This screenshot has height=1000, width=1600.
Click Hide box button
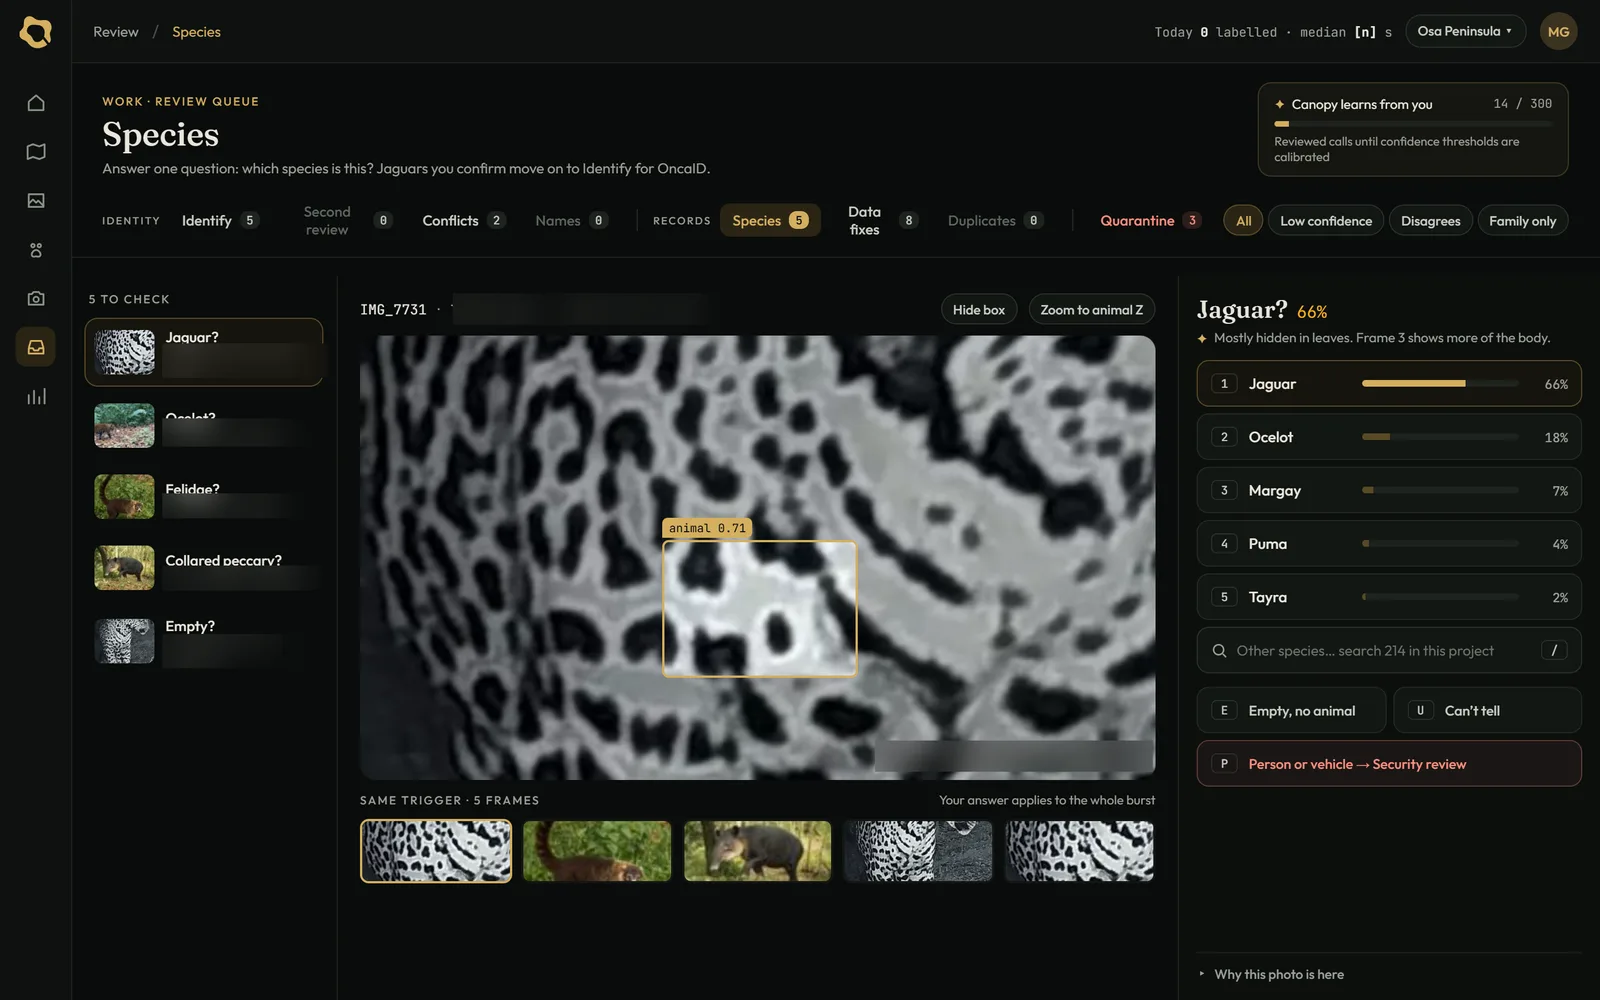click(x=978, y=310)
